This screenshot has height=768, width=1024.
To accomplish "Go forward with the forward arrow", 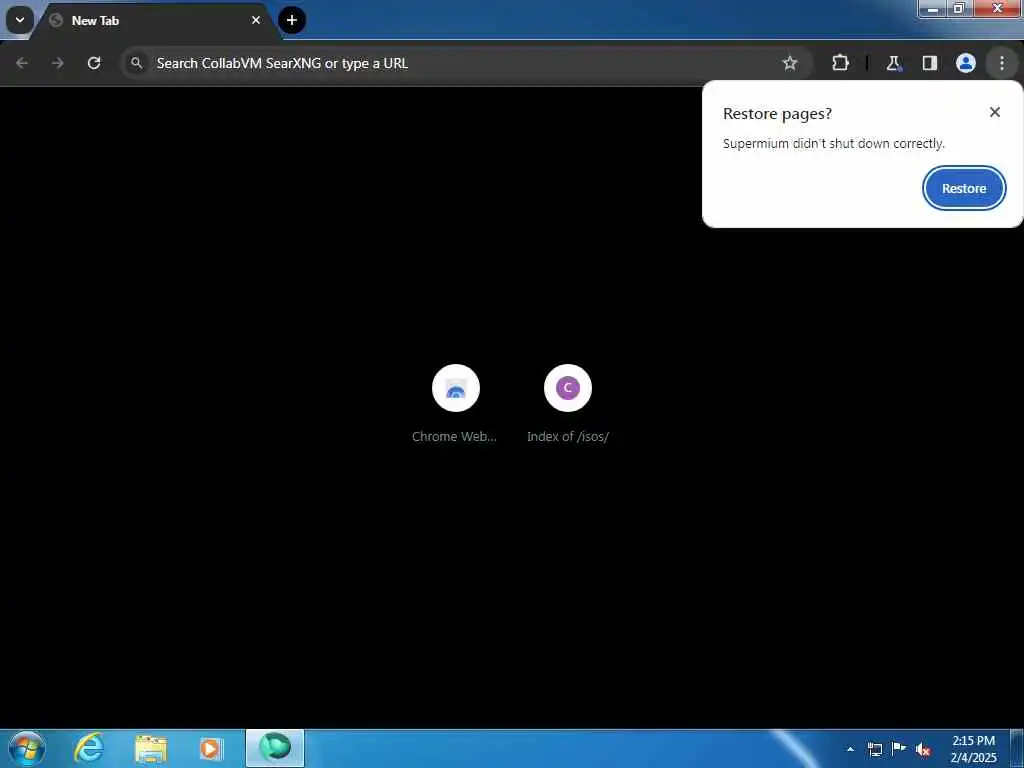I will click(x=57, y=63).
